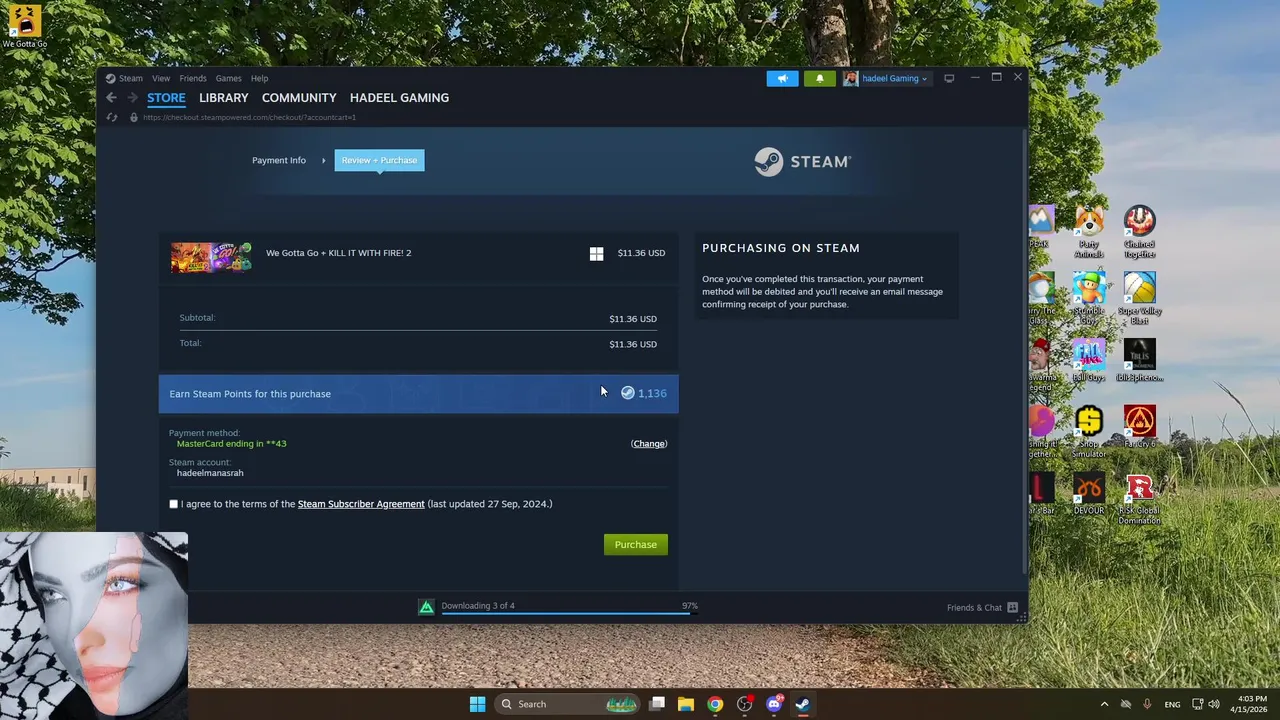Open Super Volley Blast desktop shortcut

tap(1139, 298)
